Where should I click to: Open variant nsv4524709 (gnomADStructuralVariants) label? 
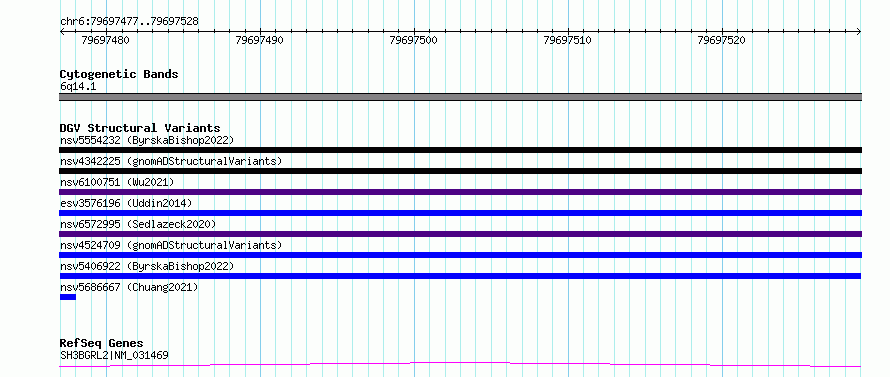click(x=171, y=245)
